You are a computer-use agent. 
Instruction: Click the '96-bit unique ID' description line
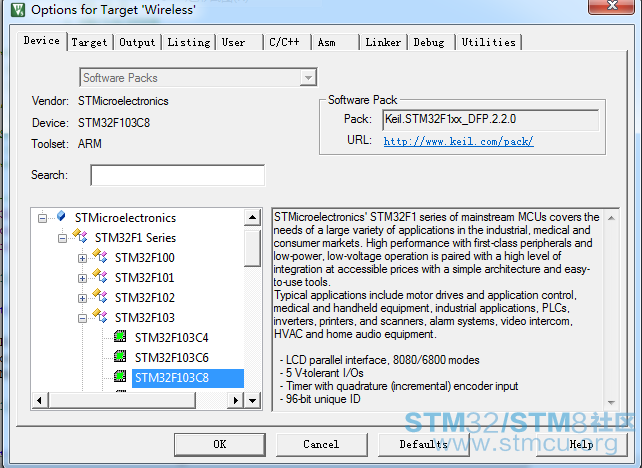tap(320, 399)
